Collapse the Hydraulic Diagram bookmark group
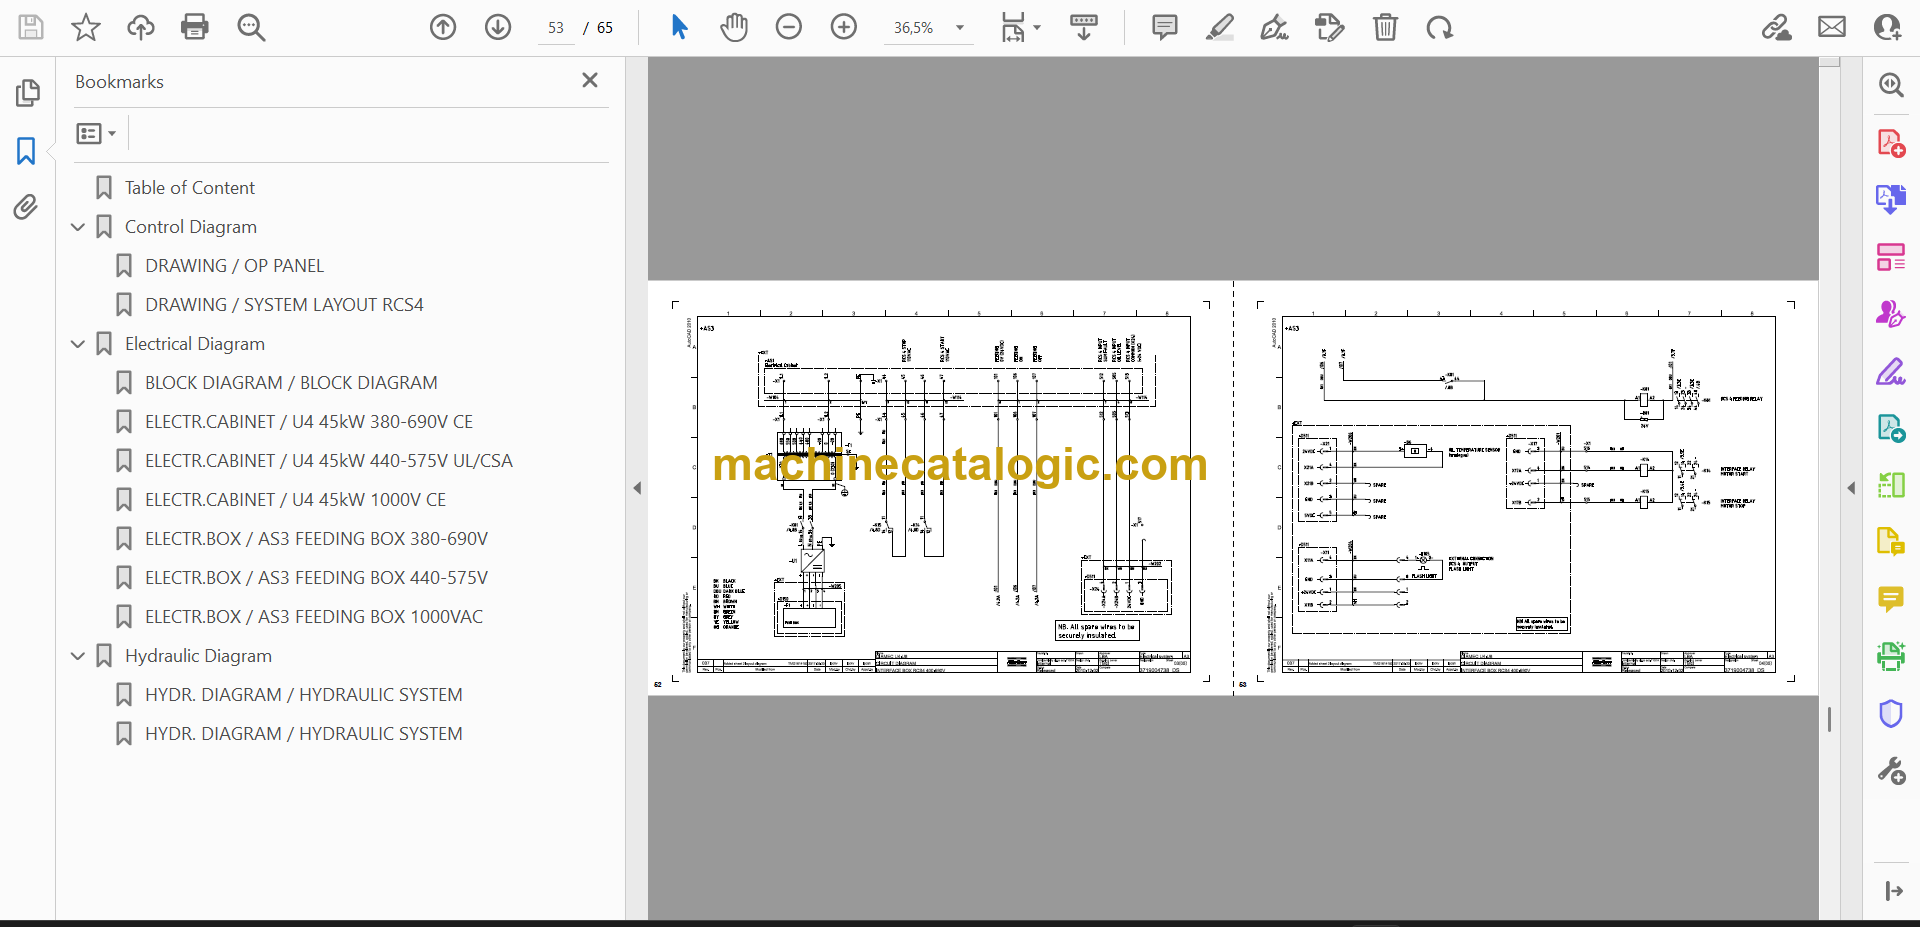Image resolution: width=1920 pixels, height=927 pixels. click(78, 656)
